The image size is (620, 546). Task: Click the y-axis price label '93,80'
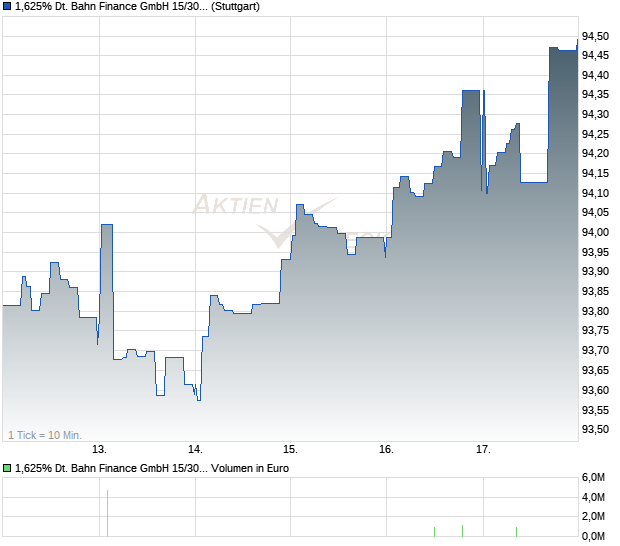595,312
